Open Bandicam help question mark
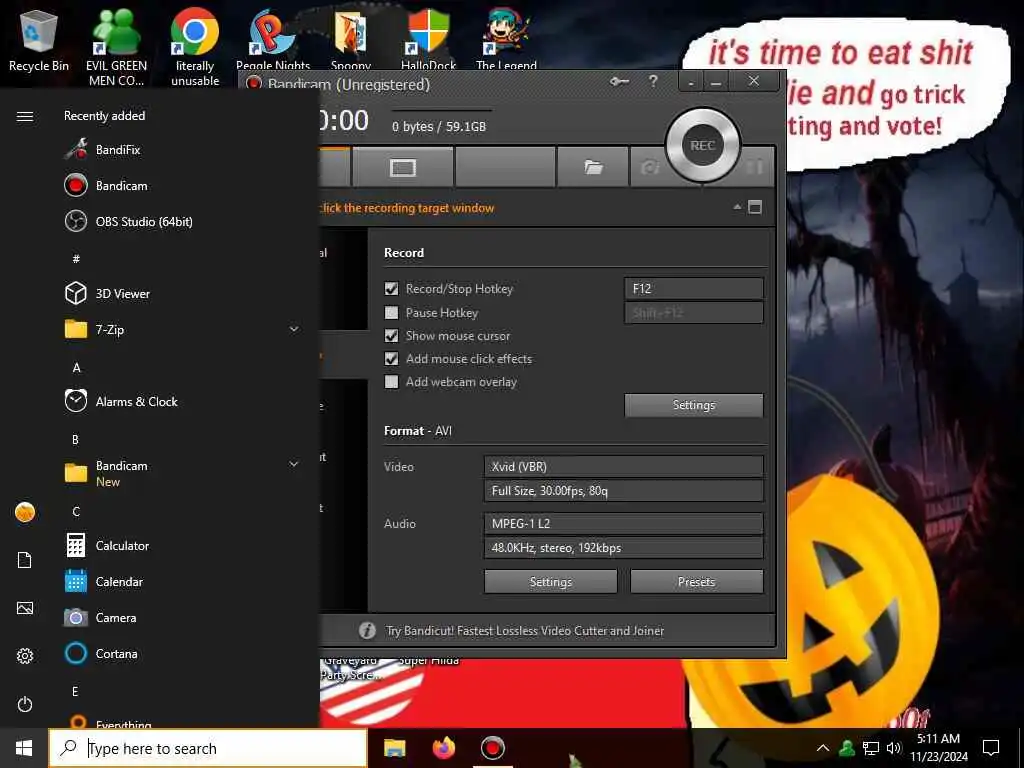This screenshot has height=768, width=1024. (x=653, y=81)
